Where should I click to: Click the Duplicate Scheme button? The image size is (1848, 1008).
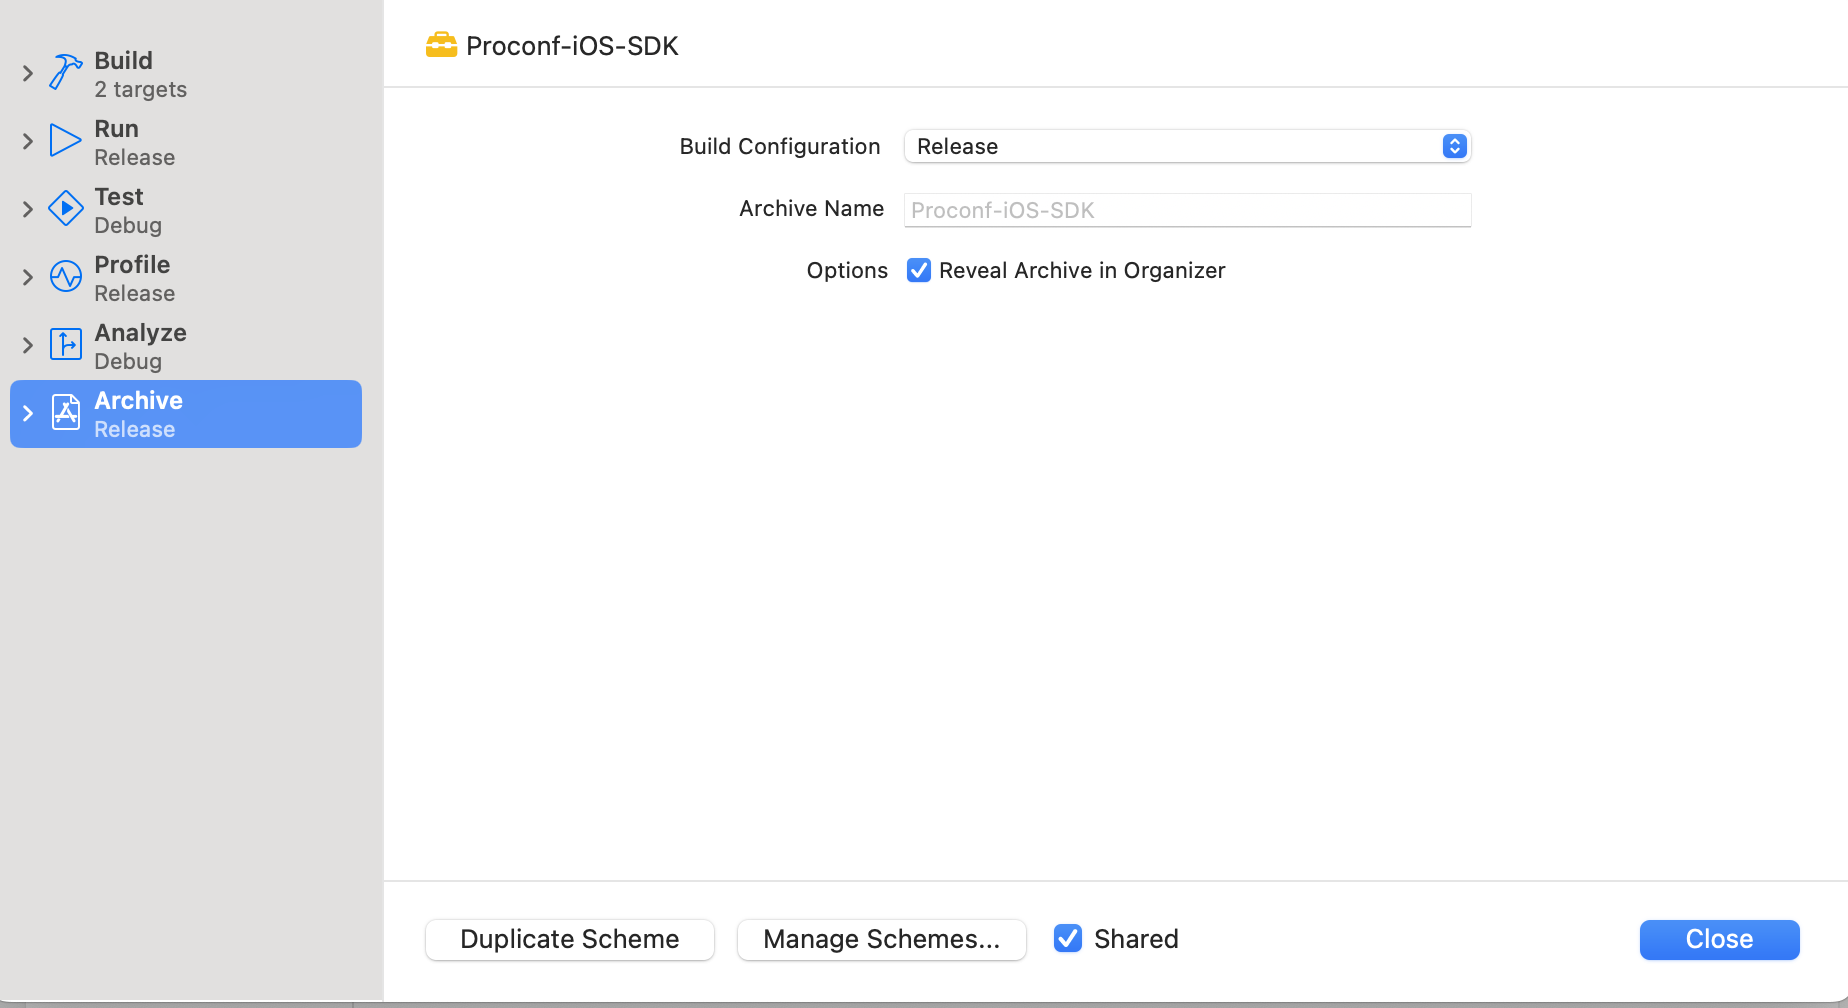pos(568,939)
